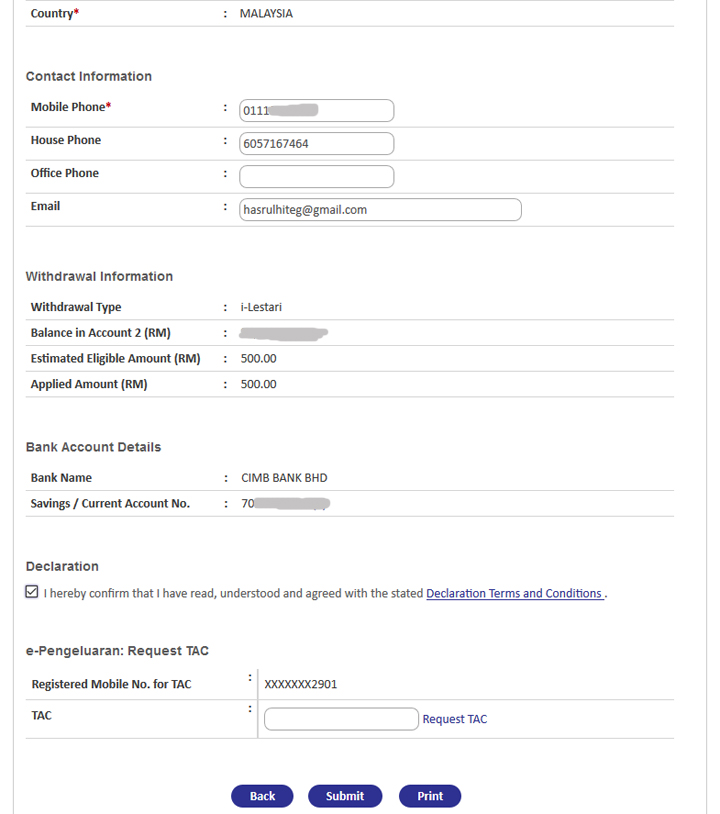Click the Contact Information heading
This screenshot has width=720, height=814.
[89, 76]
